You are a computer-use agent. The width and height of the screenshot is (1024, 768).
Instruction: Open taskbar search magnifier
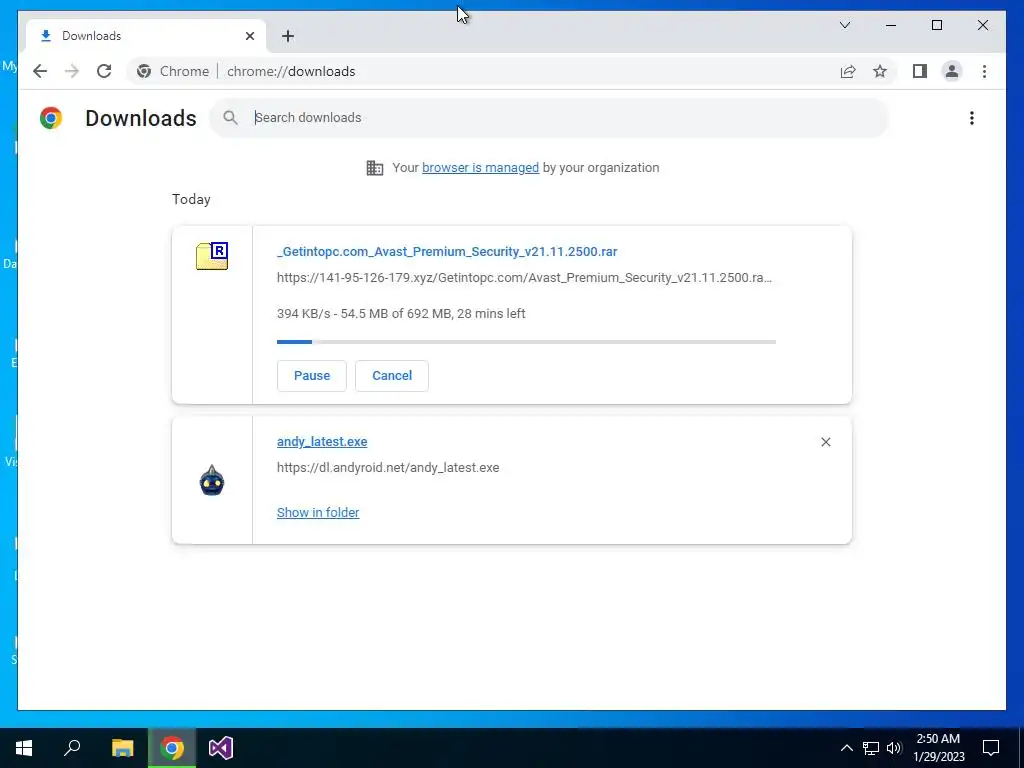coord(72,748)
